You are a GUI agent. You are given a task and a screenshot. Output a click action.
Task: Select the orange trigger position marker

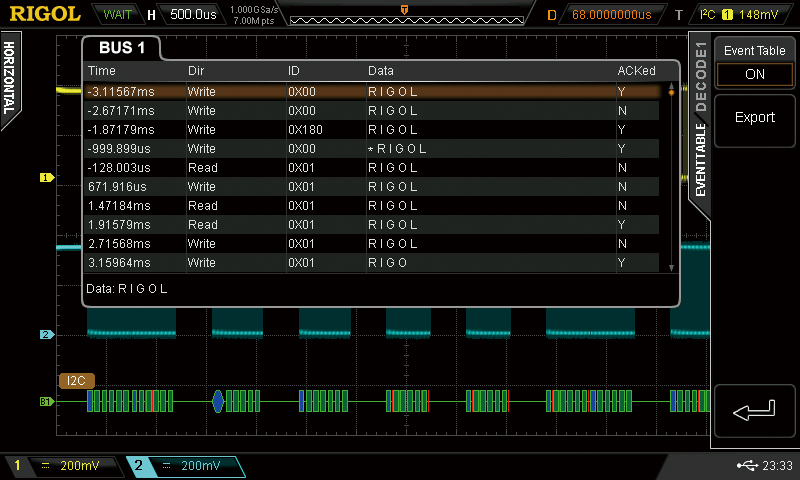(404, 10)
